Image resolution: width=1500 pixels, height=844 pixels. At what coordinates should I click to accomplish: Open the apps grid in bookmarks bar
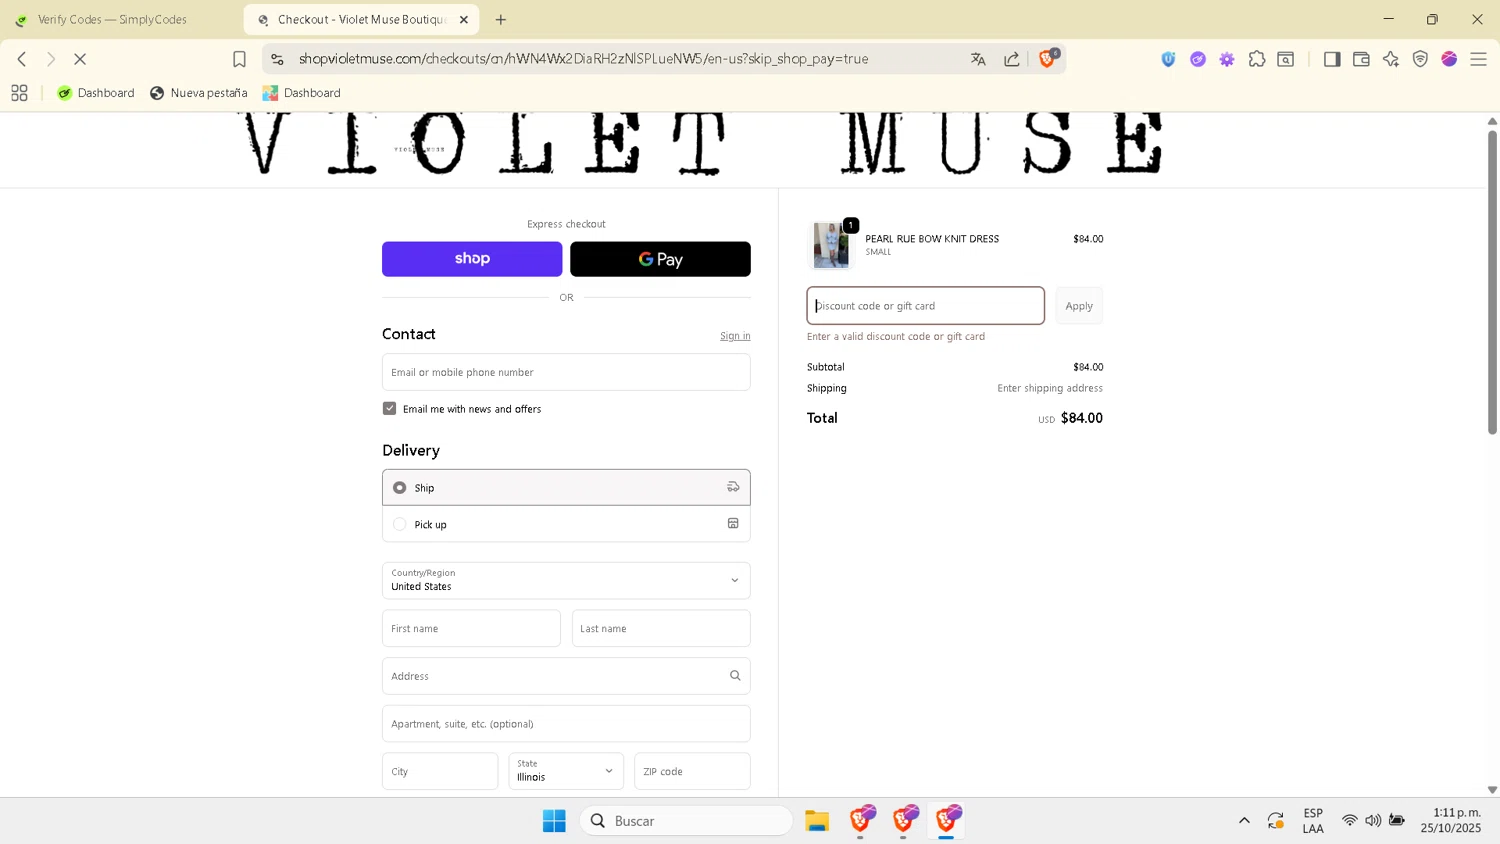click(19, 93)
